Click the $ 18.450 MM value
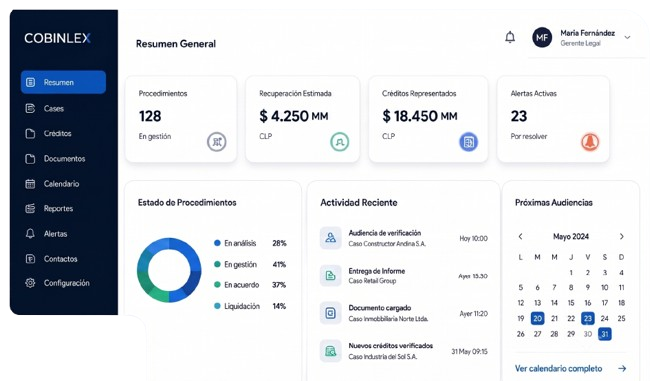The width and height of the screenshot is (656, 381). tap(420, 116)
